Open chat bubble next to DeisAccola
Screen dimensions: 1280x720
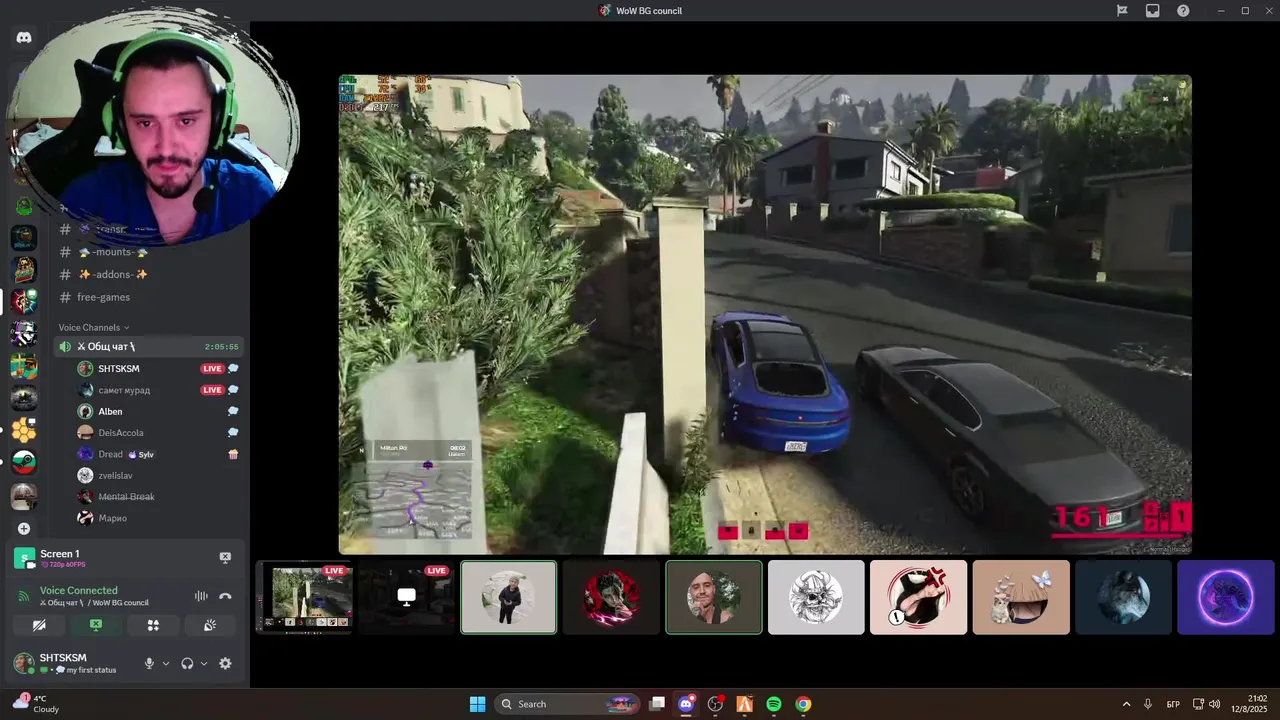click(x=233, y=433)
